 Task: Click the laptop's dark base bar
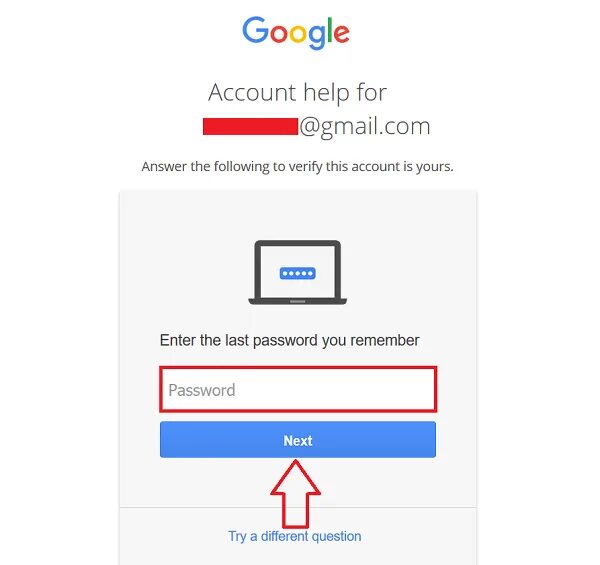click(x=298, y=301)
